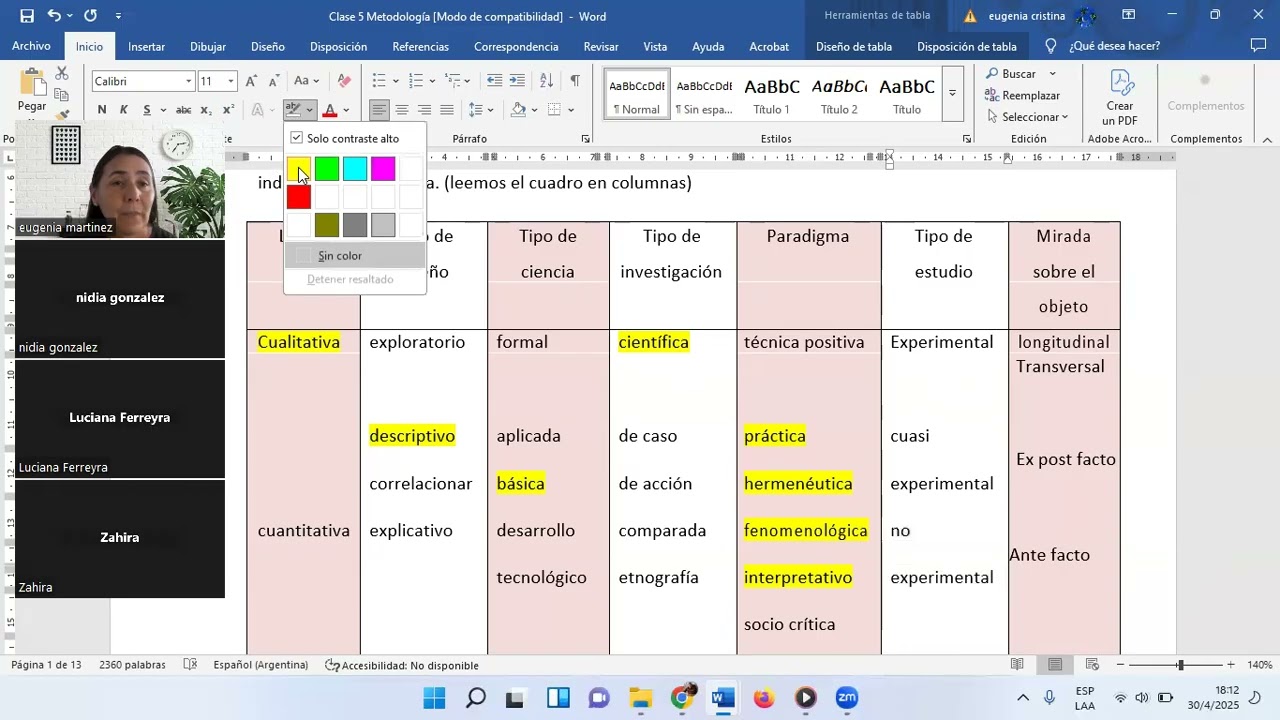Open the font name Calibri dropdown

pyautogui.click(x=188, y=81)
